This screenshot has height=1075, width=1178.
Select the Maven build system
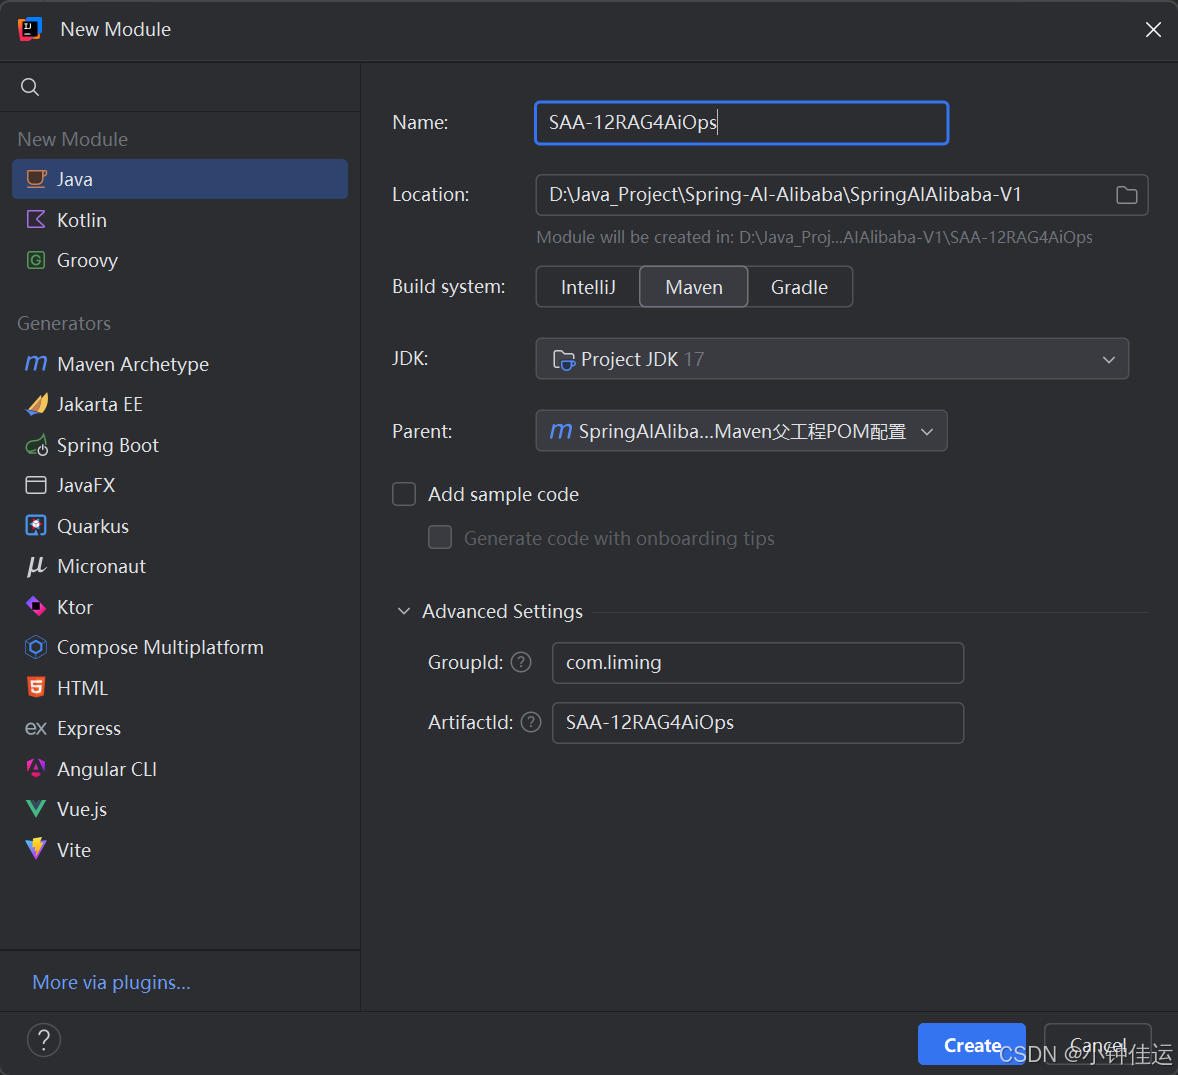click(x=693, y=287)
